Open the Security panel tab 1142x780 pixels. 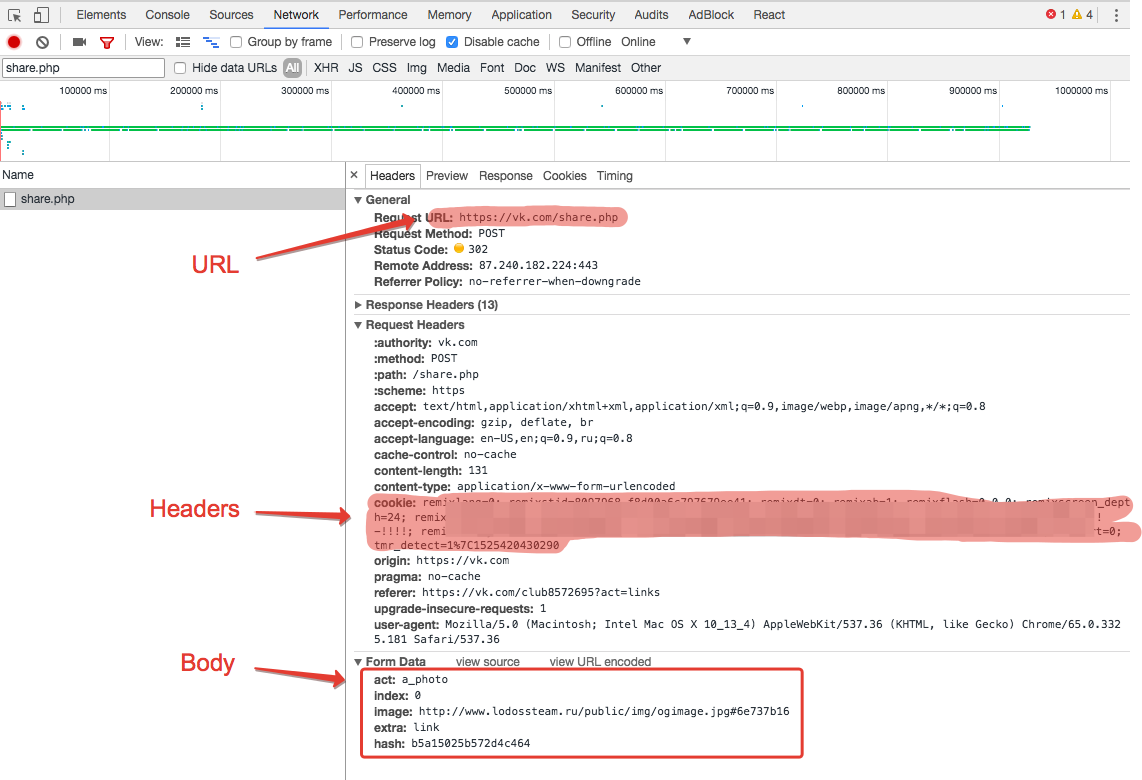[593, 15]
